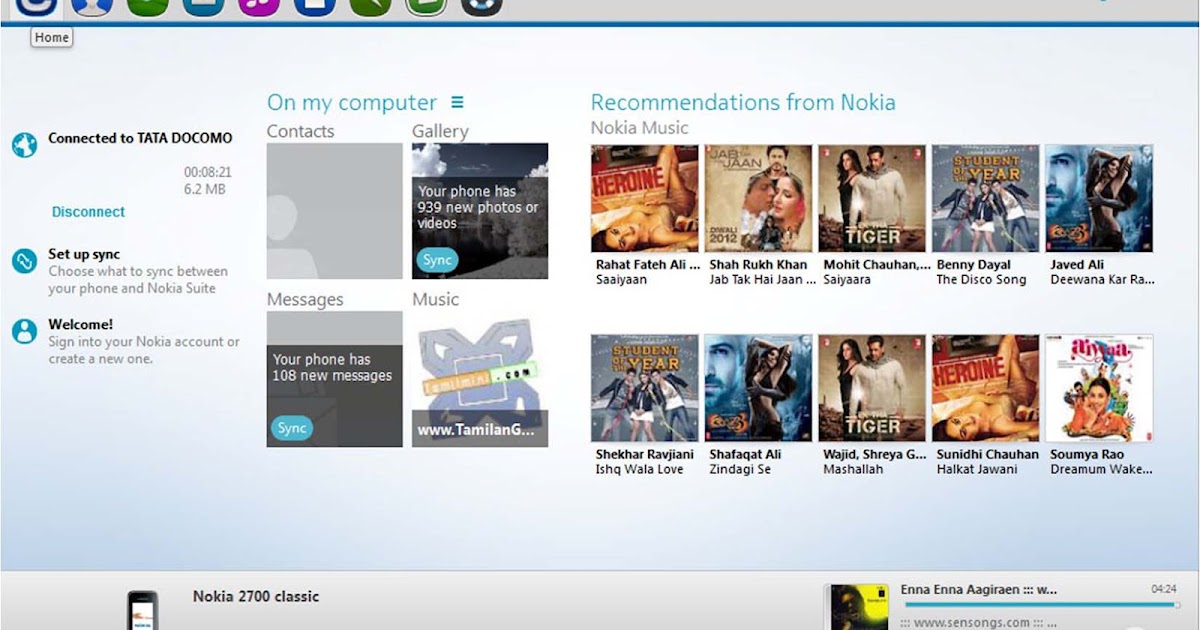This screenshot has height=630, width=1200.
Task: Open the Jab Tak Hai Jaan album cover
Action: pos(758,198)
